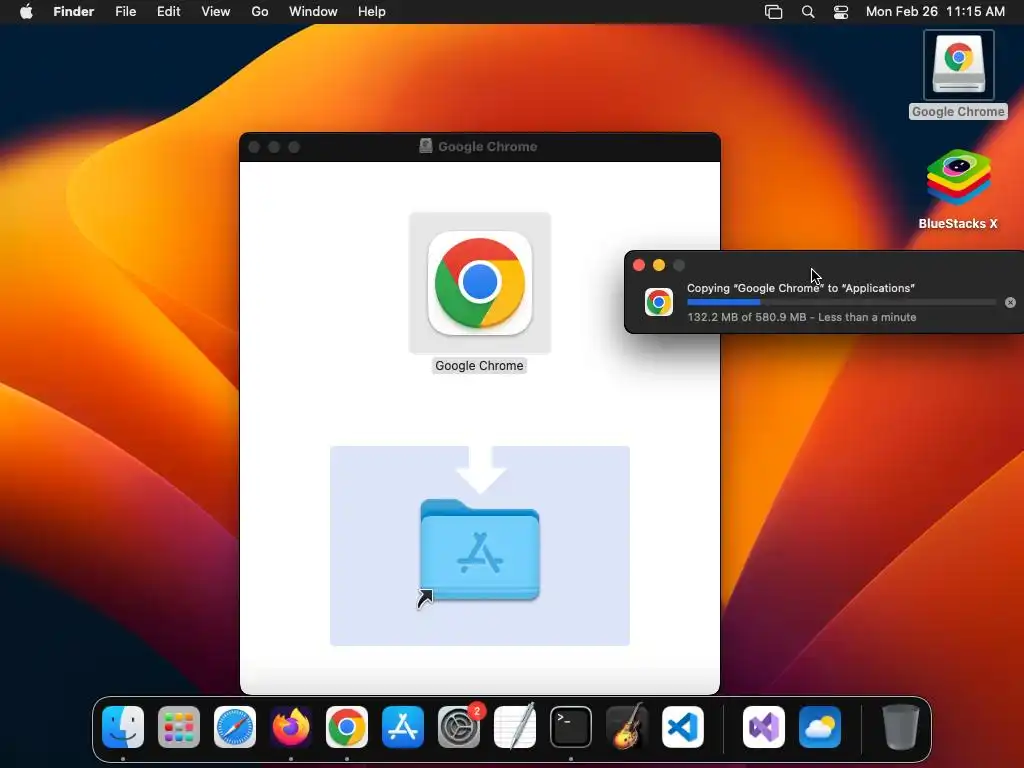Open the Trash in the Dock

coord(901,727)
